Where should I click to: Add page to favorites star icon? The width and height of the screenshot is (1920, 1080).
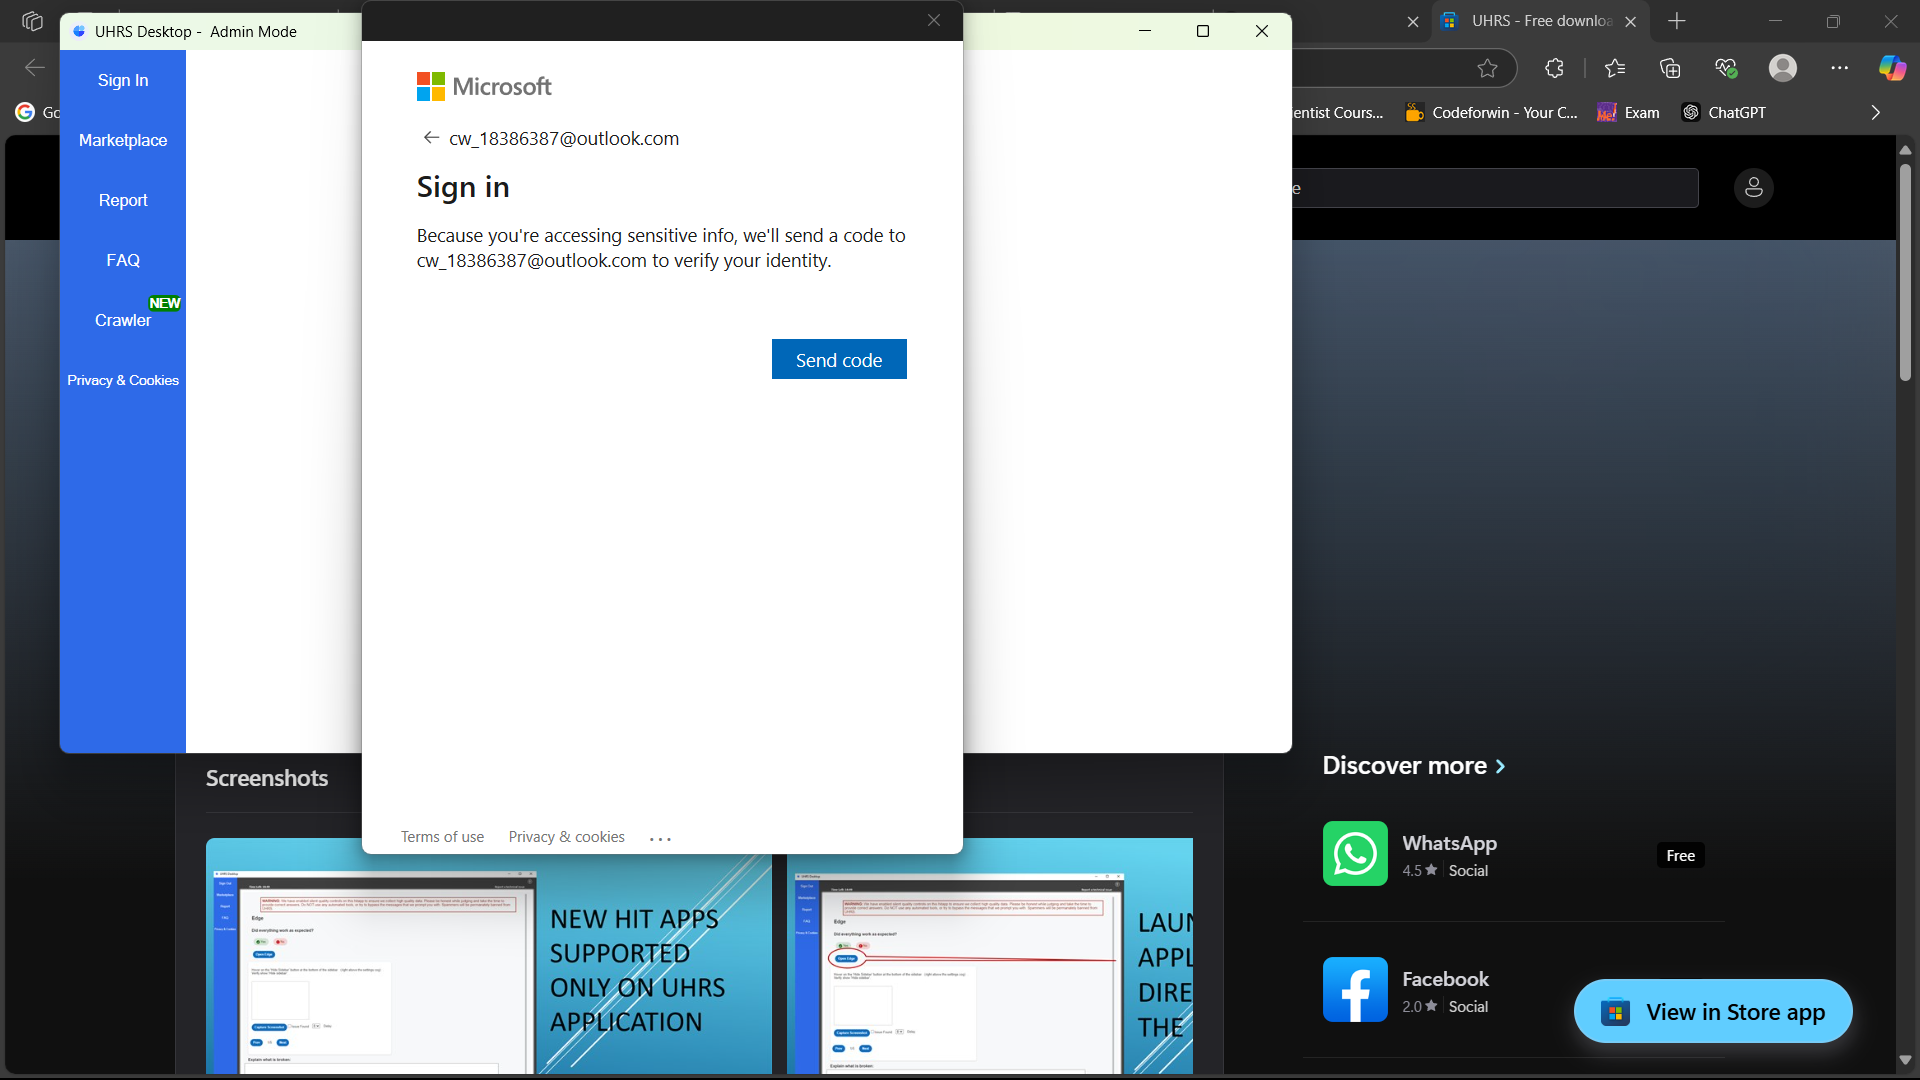pos(1487,68)
